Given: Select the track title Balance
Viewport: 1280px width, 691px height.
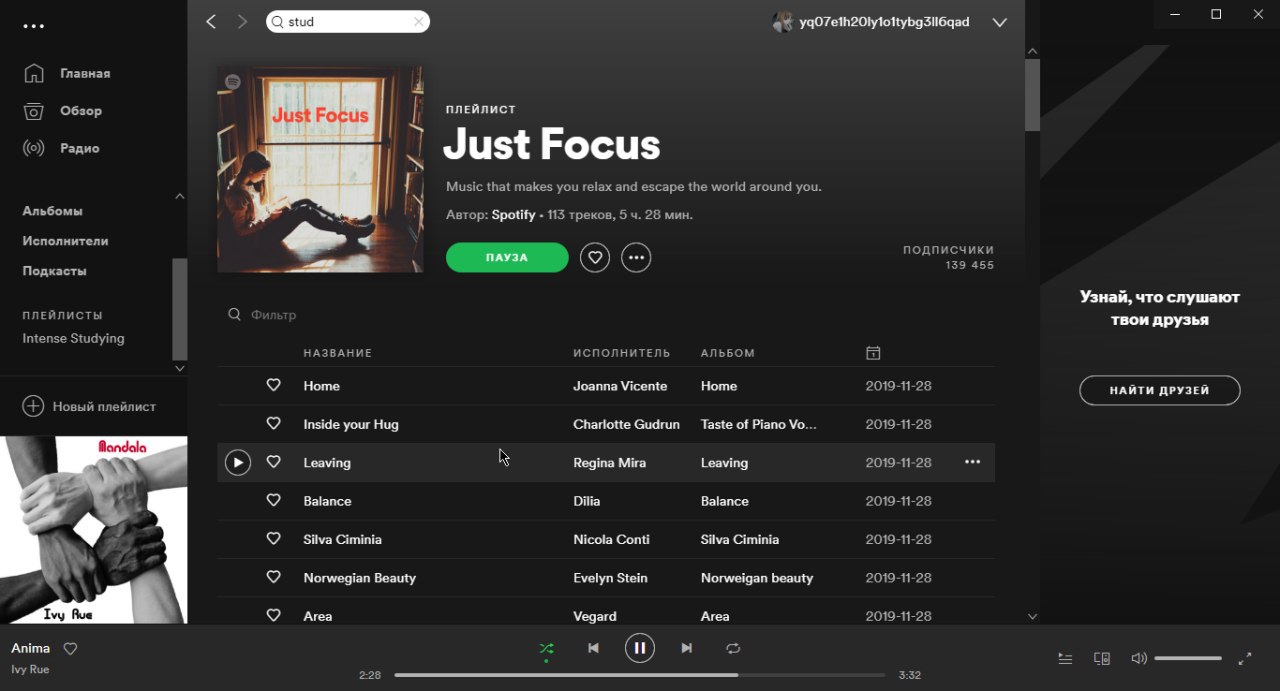Looking at the screenshot, I should click(328, 501).
